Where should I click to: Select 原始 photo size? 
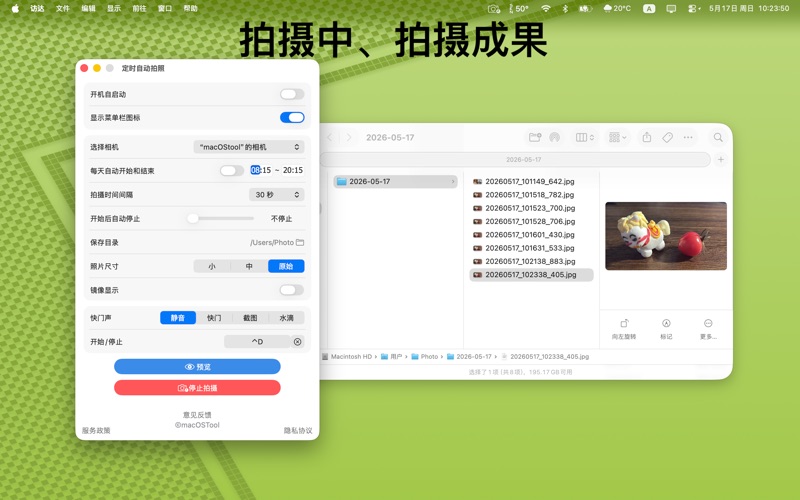(286, 266)
